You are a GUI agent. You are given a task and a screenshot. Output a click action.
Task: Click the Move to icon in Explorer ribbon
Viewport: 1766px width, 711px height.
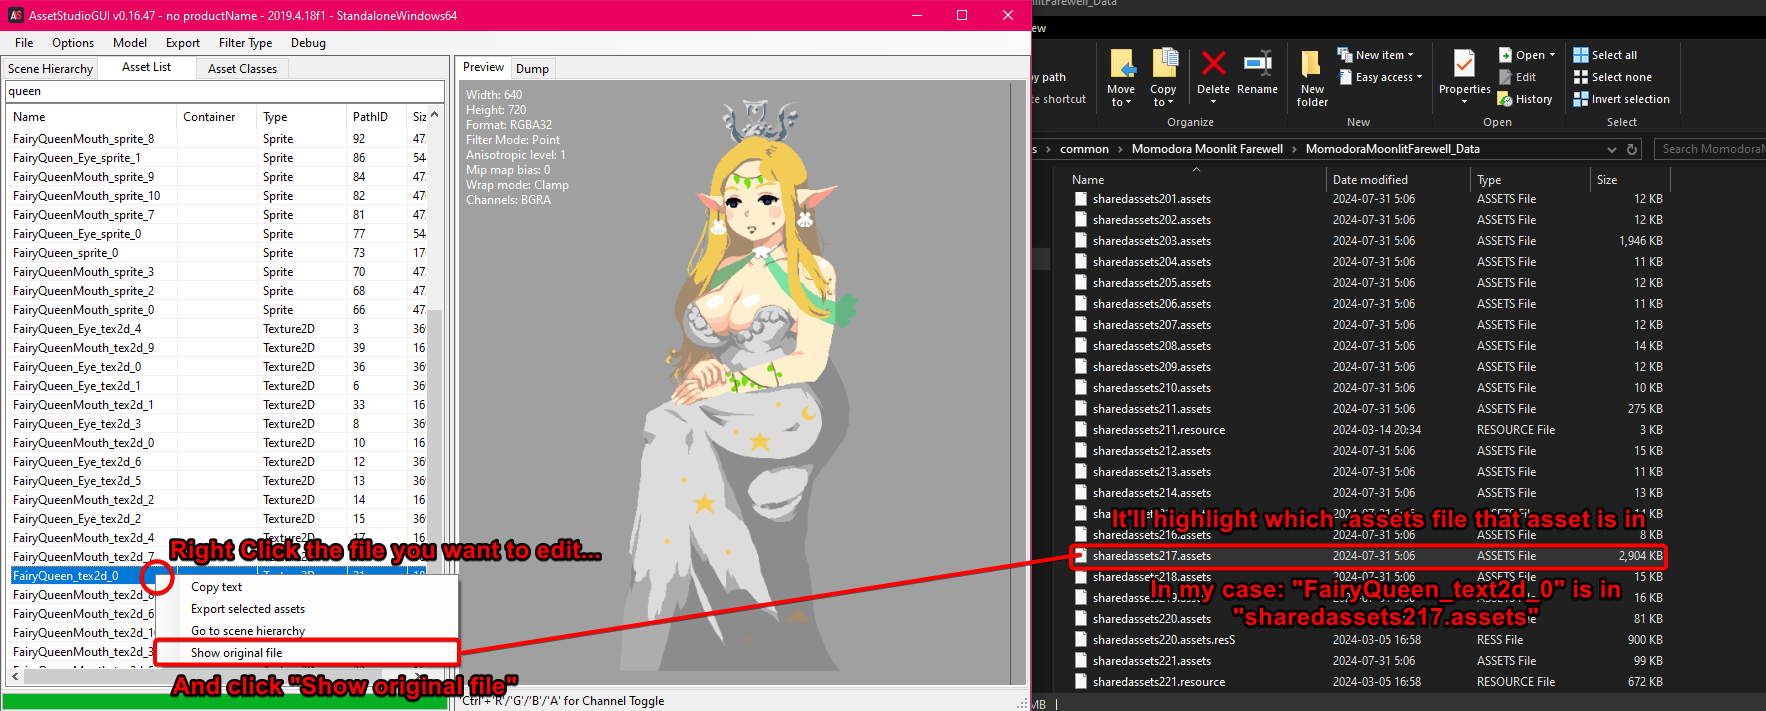click(1122, 63)
